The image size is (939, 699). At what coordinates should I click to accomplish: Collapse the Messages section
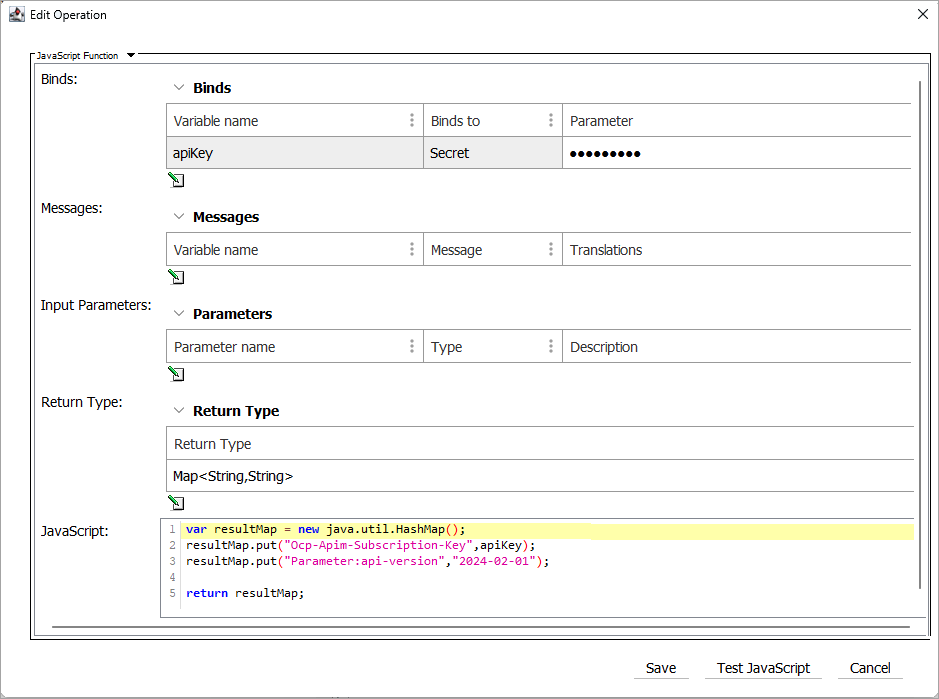click(x=179, y=217)
